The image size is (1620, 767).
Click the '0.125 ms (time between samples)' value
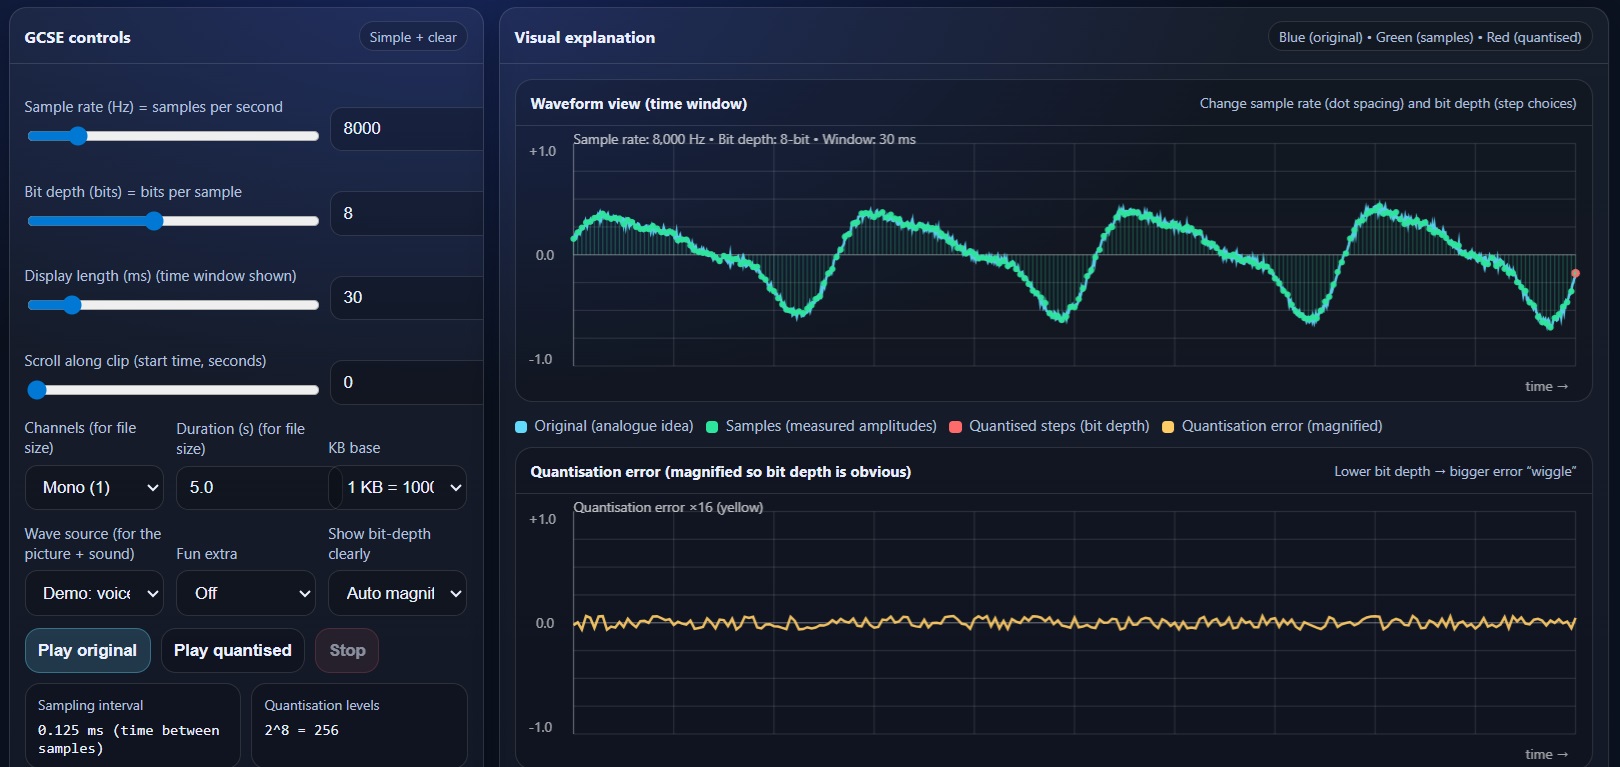point(128,740)
